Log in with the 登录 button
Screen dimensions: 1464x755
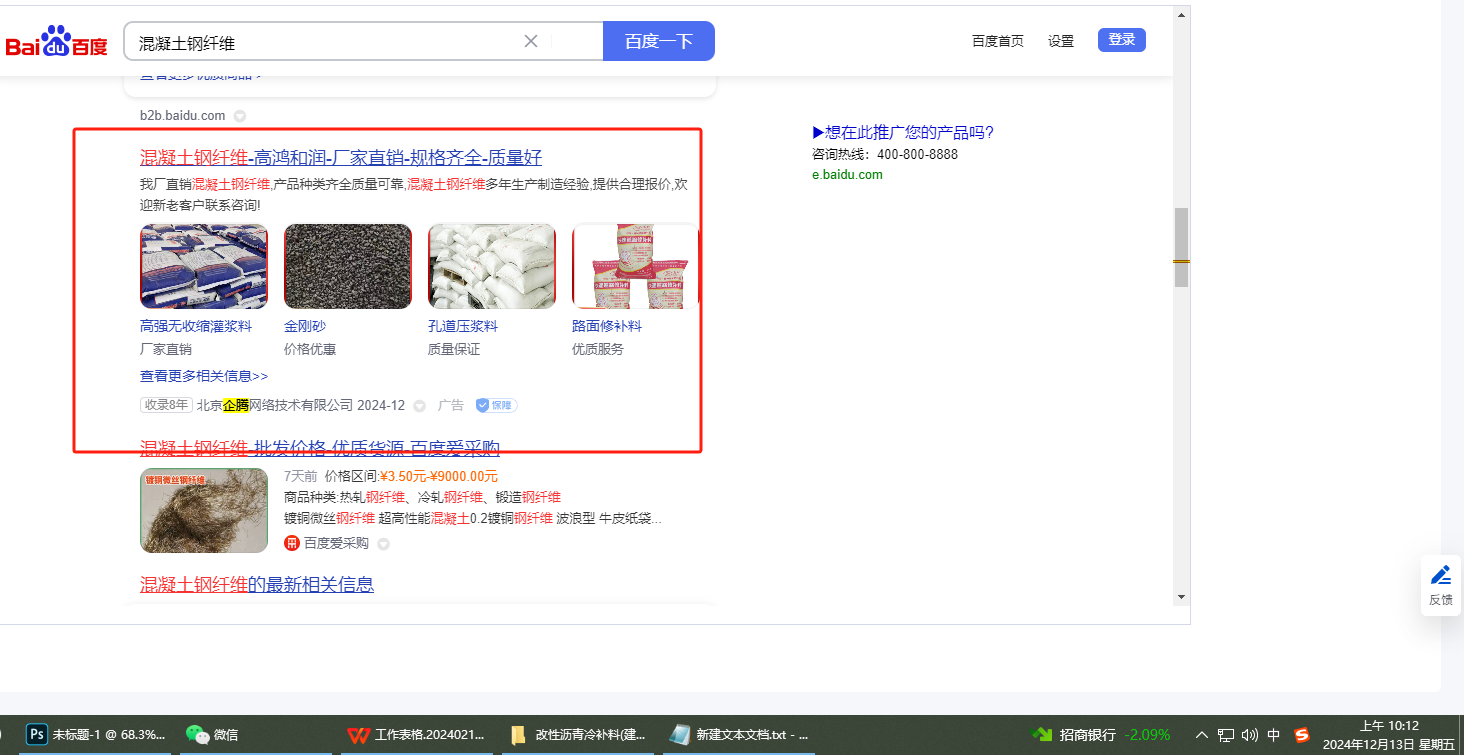(1122, 40)
